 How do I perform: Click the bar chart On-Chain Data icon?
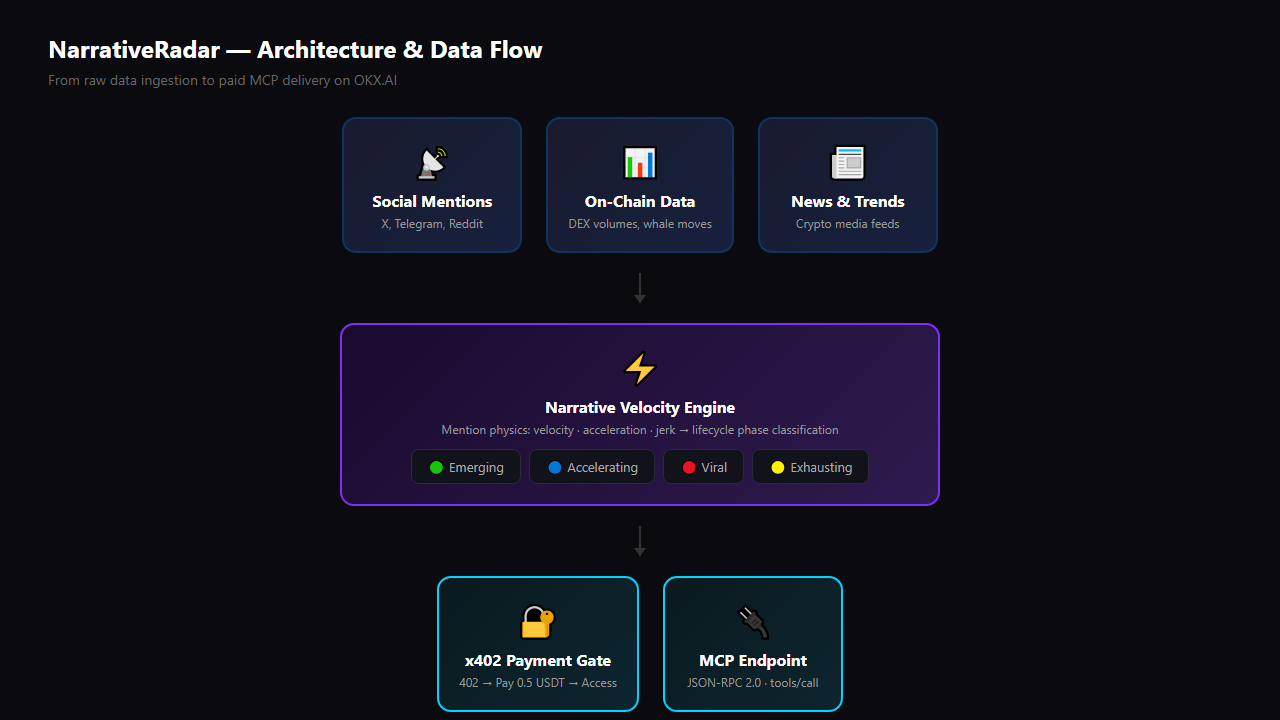640,163
